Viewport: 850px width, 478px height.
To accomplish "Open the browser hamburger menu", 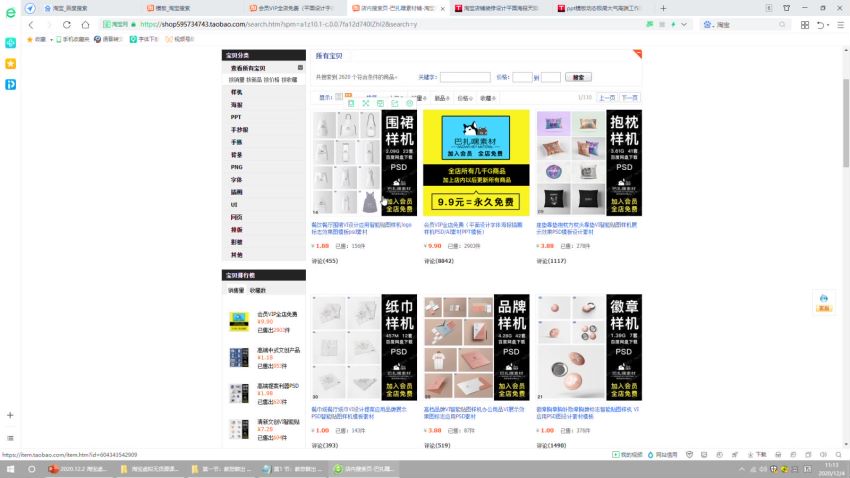I will pyautogui.click(x=840, y=25).
